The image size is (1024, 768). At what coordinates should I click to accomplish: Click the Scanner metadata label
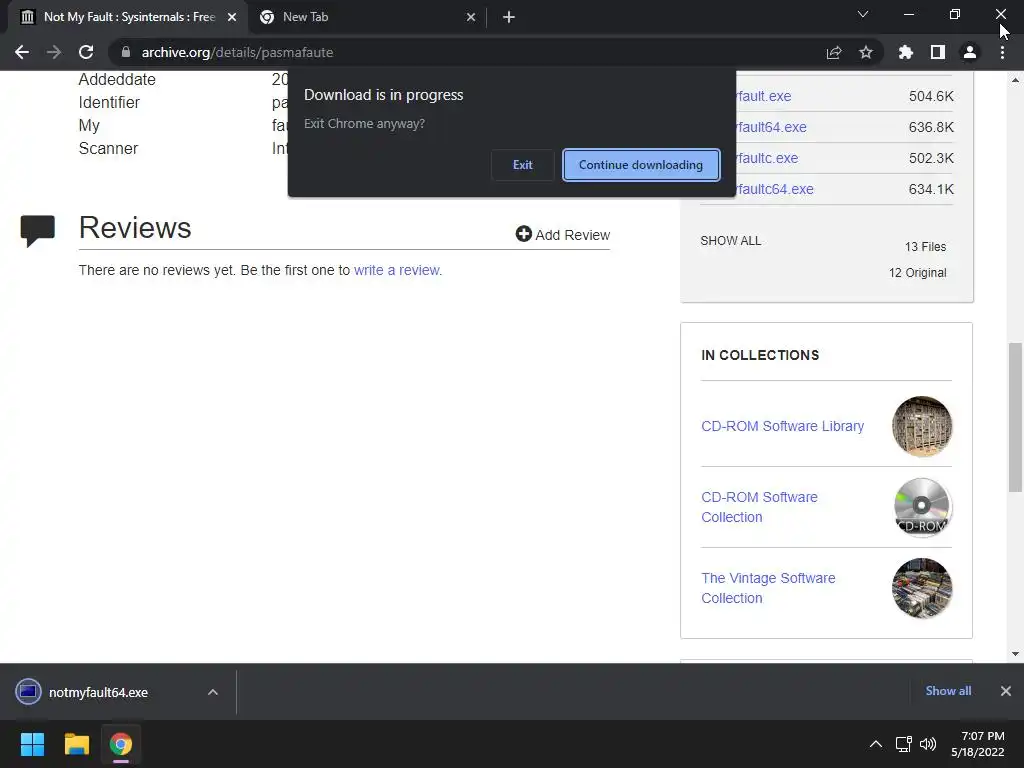108,148
